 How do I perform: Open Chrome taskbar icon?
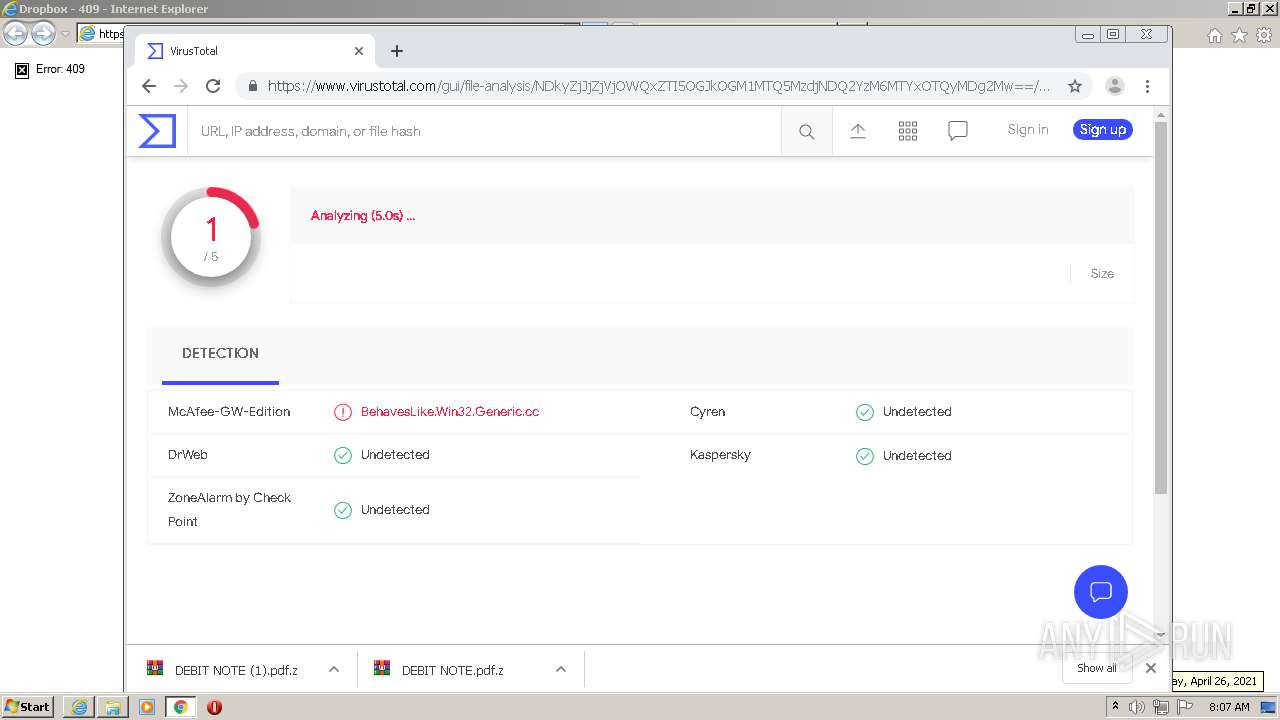point(180,707)
